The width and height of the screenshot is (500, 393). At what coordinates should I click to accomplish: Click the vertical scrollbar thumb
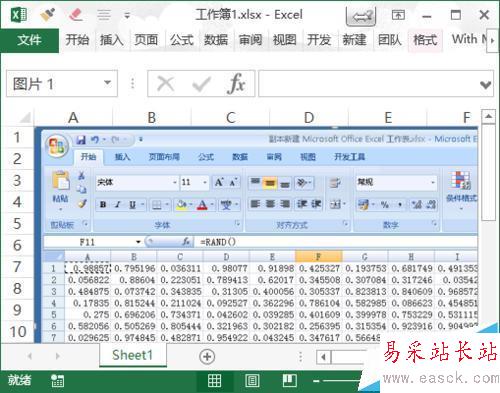[488, 172]
